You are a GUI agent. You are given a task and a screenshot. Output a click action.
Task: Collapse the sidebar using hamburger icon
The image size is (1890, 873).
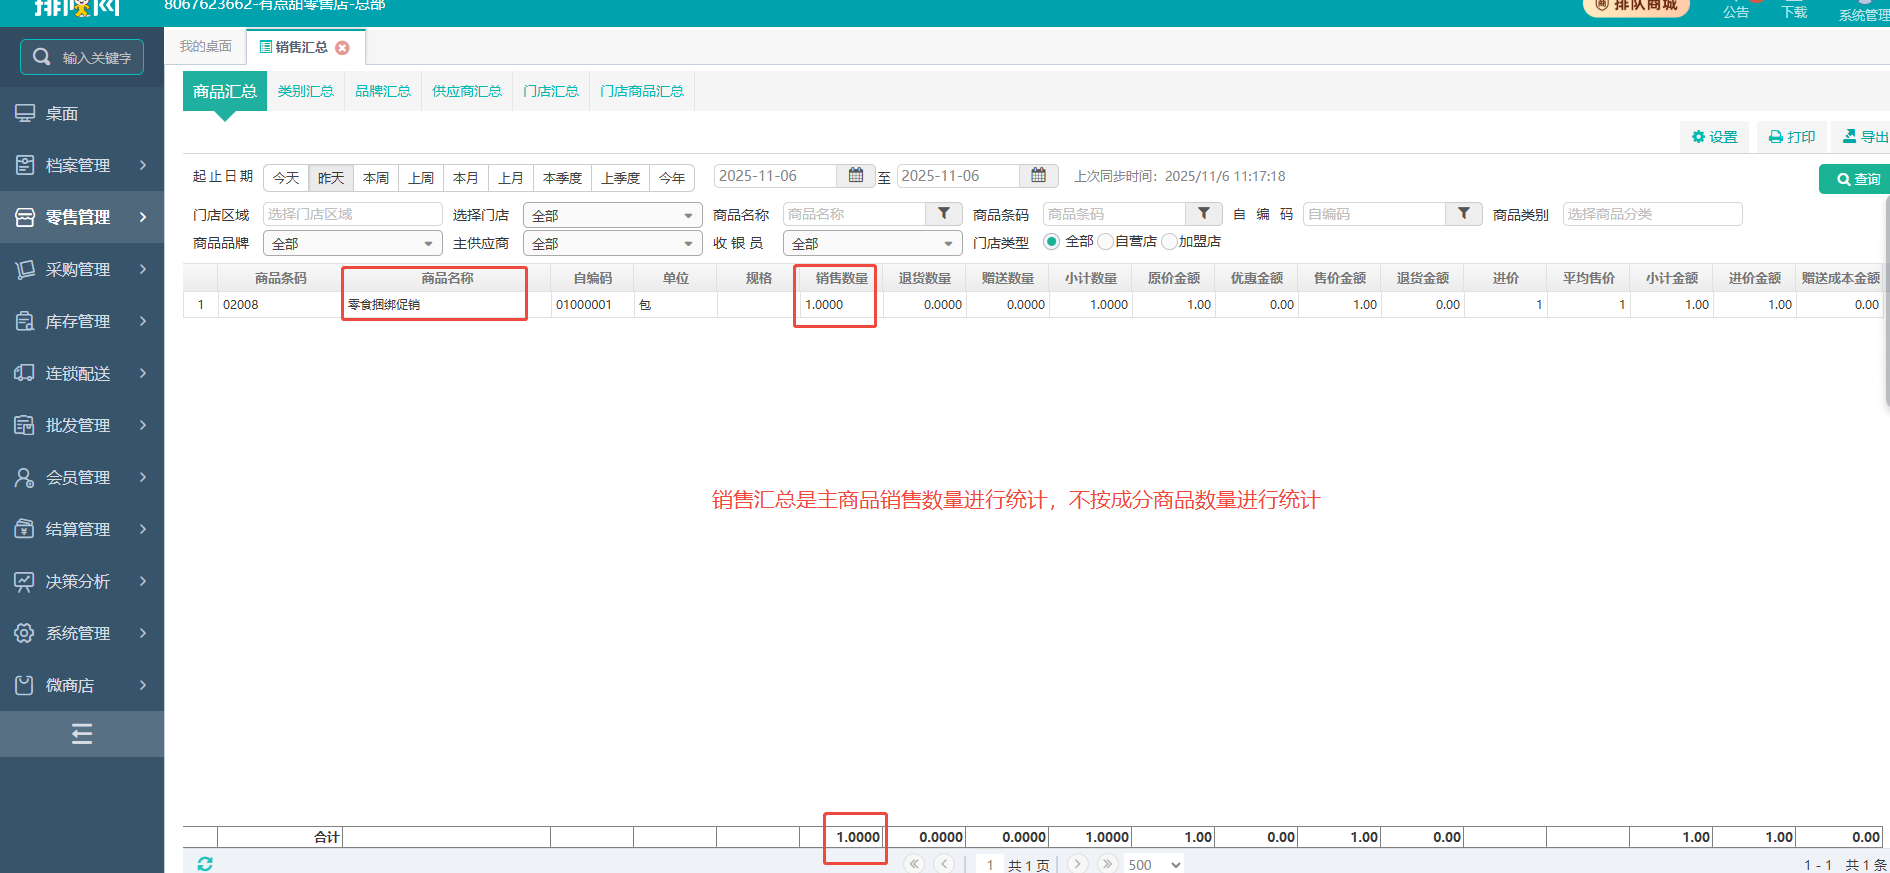tap(82, 735)
